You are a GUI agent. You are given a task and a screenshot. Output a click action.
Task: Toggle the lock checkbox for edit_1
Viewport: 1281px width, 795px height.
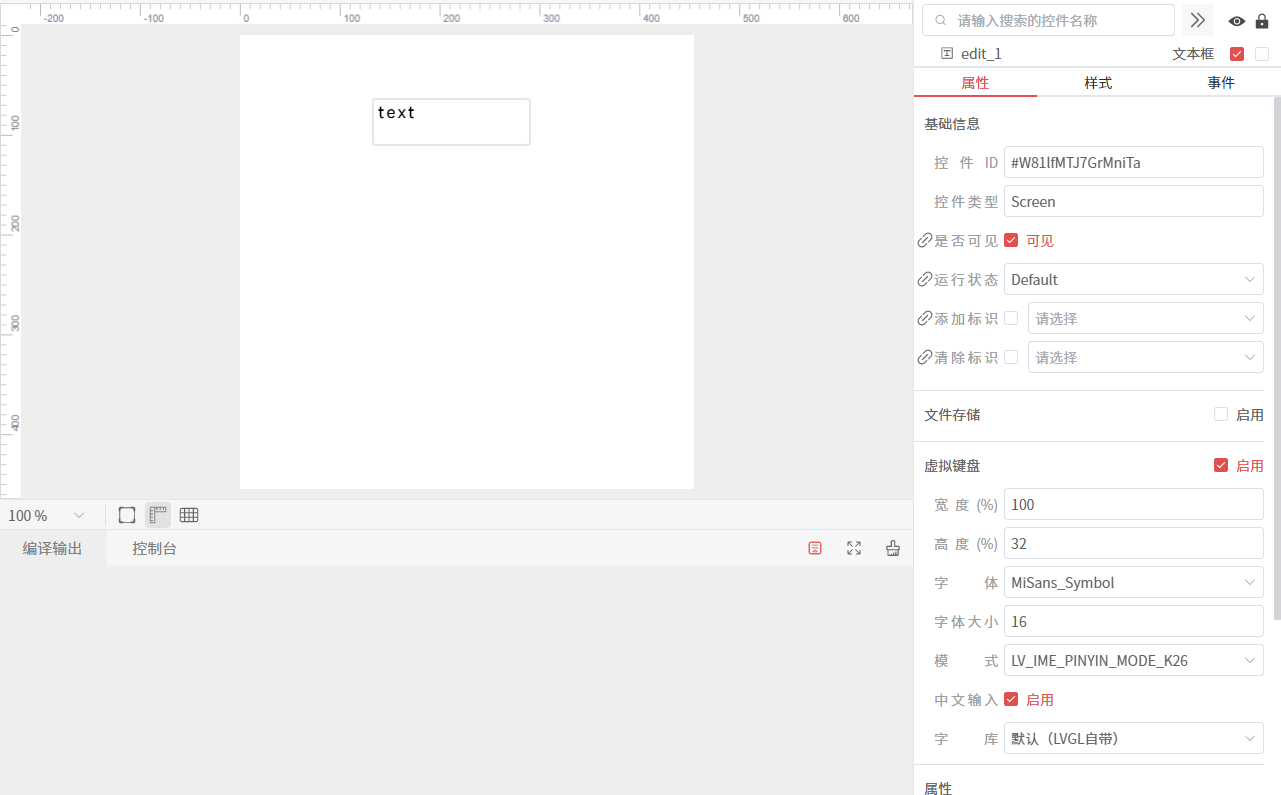[x=1262, y=54]
